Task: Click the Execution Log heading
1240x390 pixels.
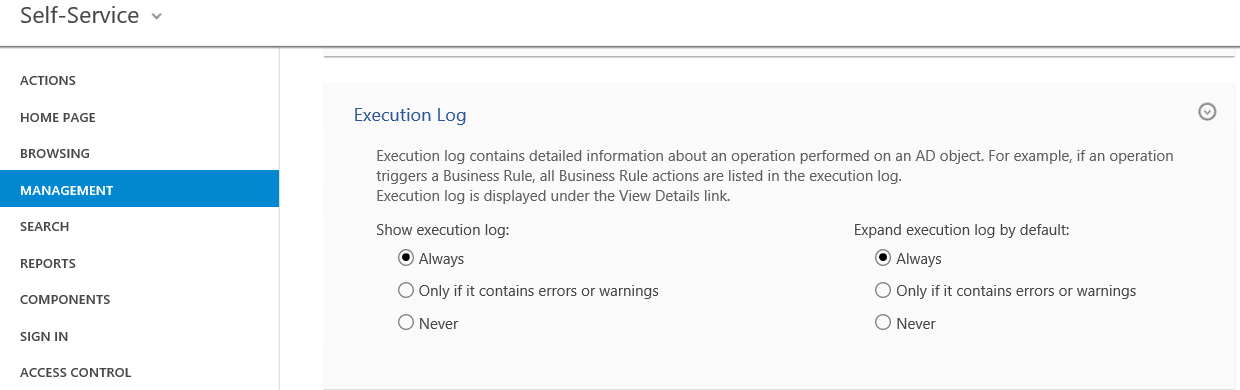Action: coord(410,115)
